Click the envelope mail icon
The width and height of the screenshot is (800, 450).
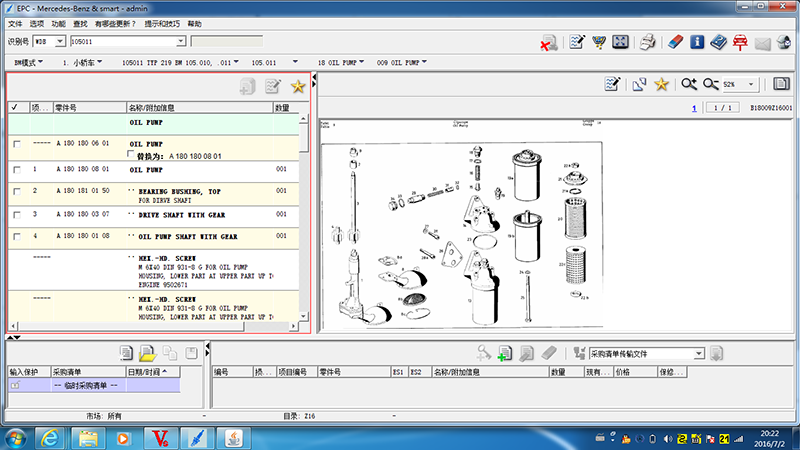[763, 43]
